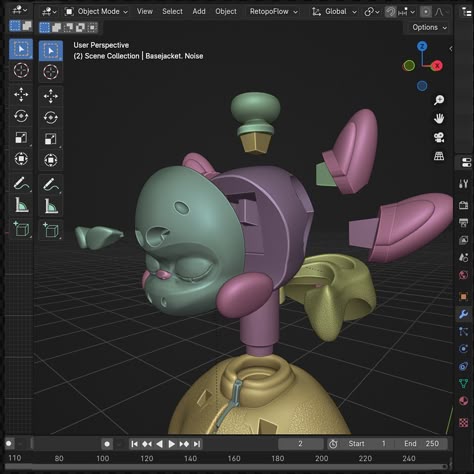Toggle auto keying record button
474x474 pixels.
pos(107,444)
